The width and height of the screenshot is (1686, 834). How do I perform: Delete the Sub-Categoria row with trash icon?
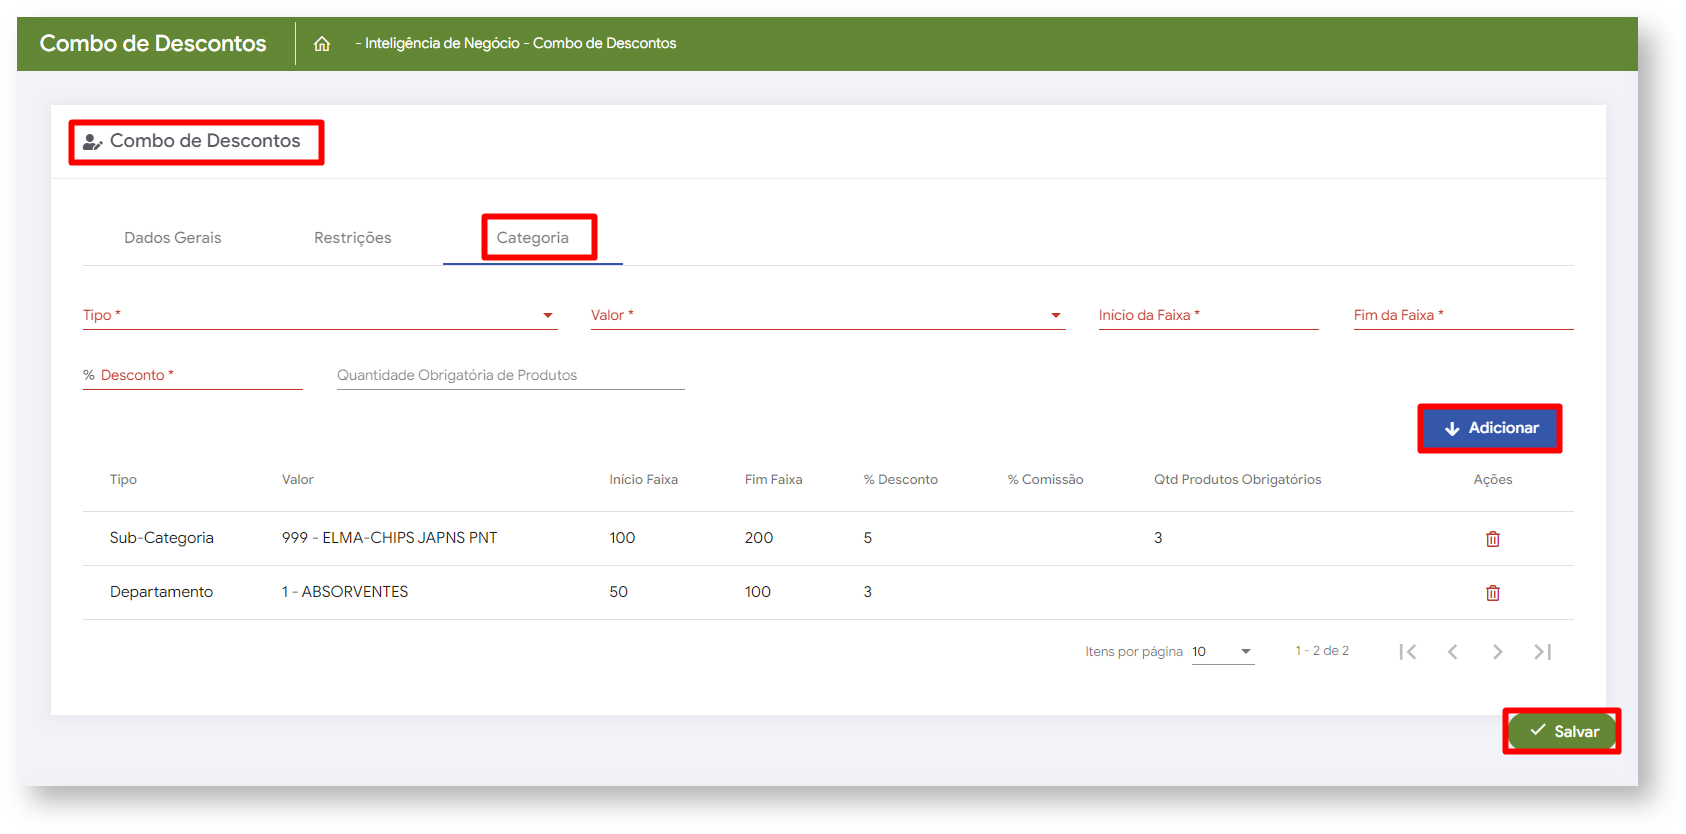1492,539
